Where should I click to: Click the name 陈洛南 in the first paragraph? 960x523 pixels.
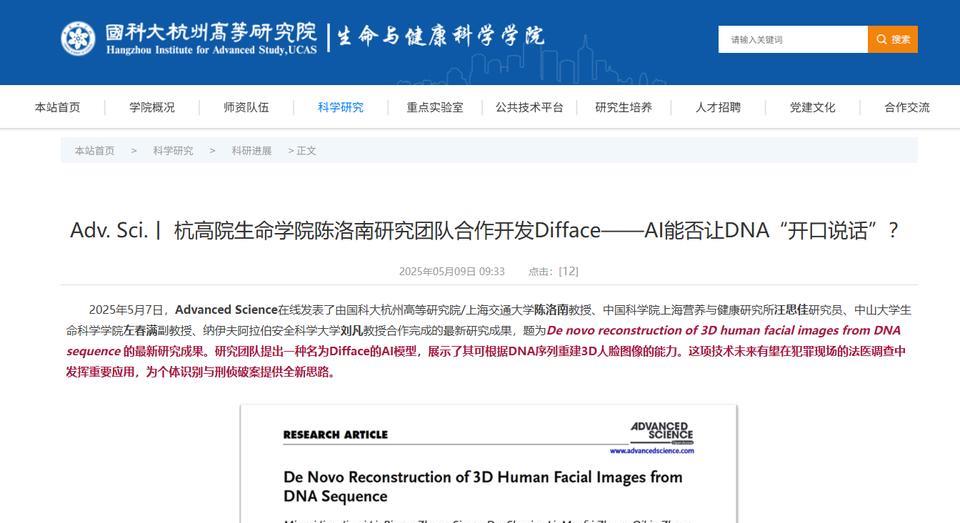(551, 310)
